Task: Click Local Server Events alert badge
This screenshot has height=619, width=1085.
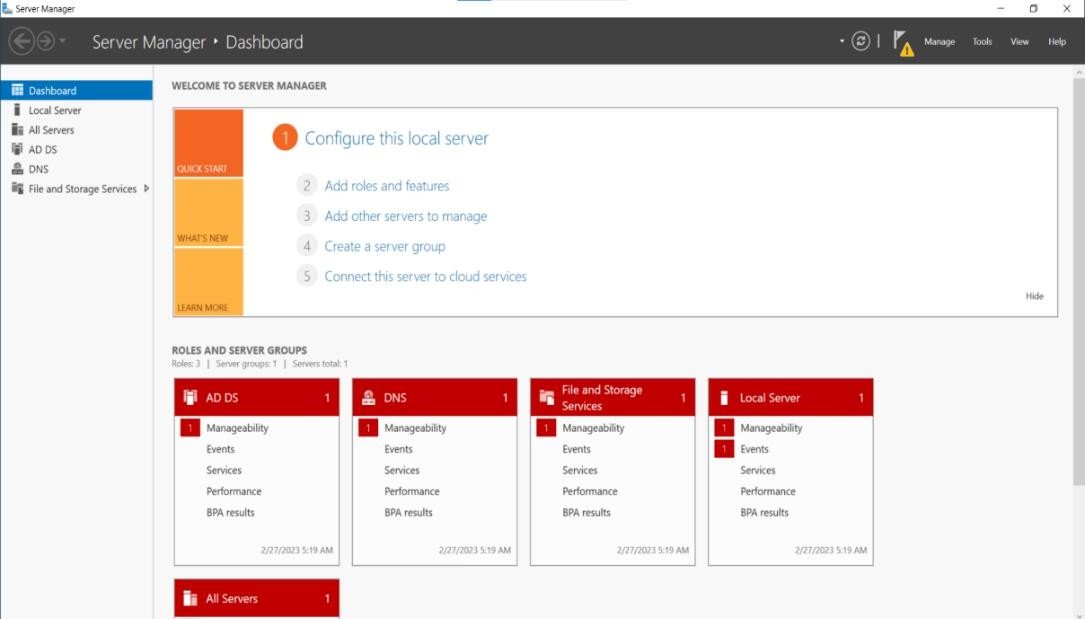Action: tap(724, 449)
